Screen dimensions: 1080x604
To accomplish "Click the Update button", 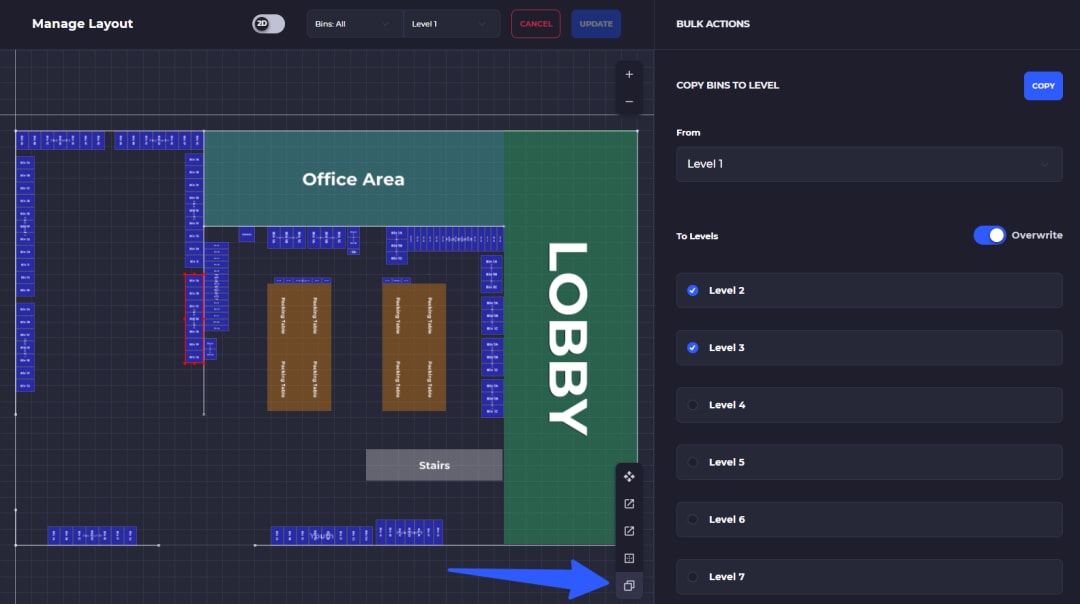I will pos(596,24).
